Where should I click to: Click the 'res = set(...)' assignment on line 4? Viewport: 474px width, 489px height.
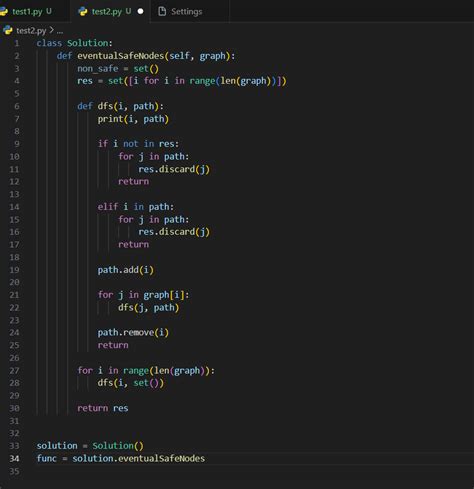pyautogui.click(x=182, y=81)
